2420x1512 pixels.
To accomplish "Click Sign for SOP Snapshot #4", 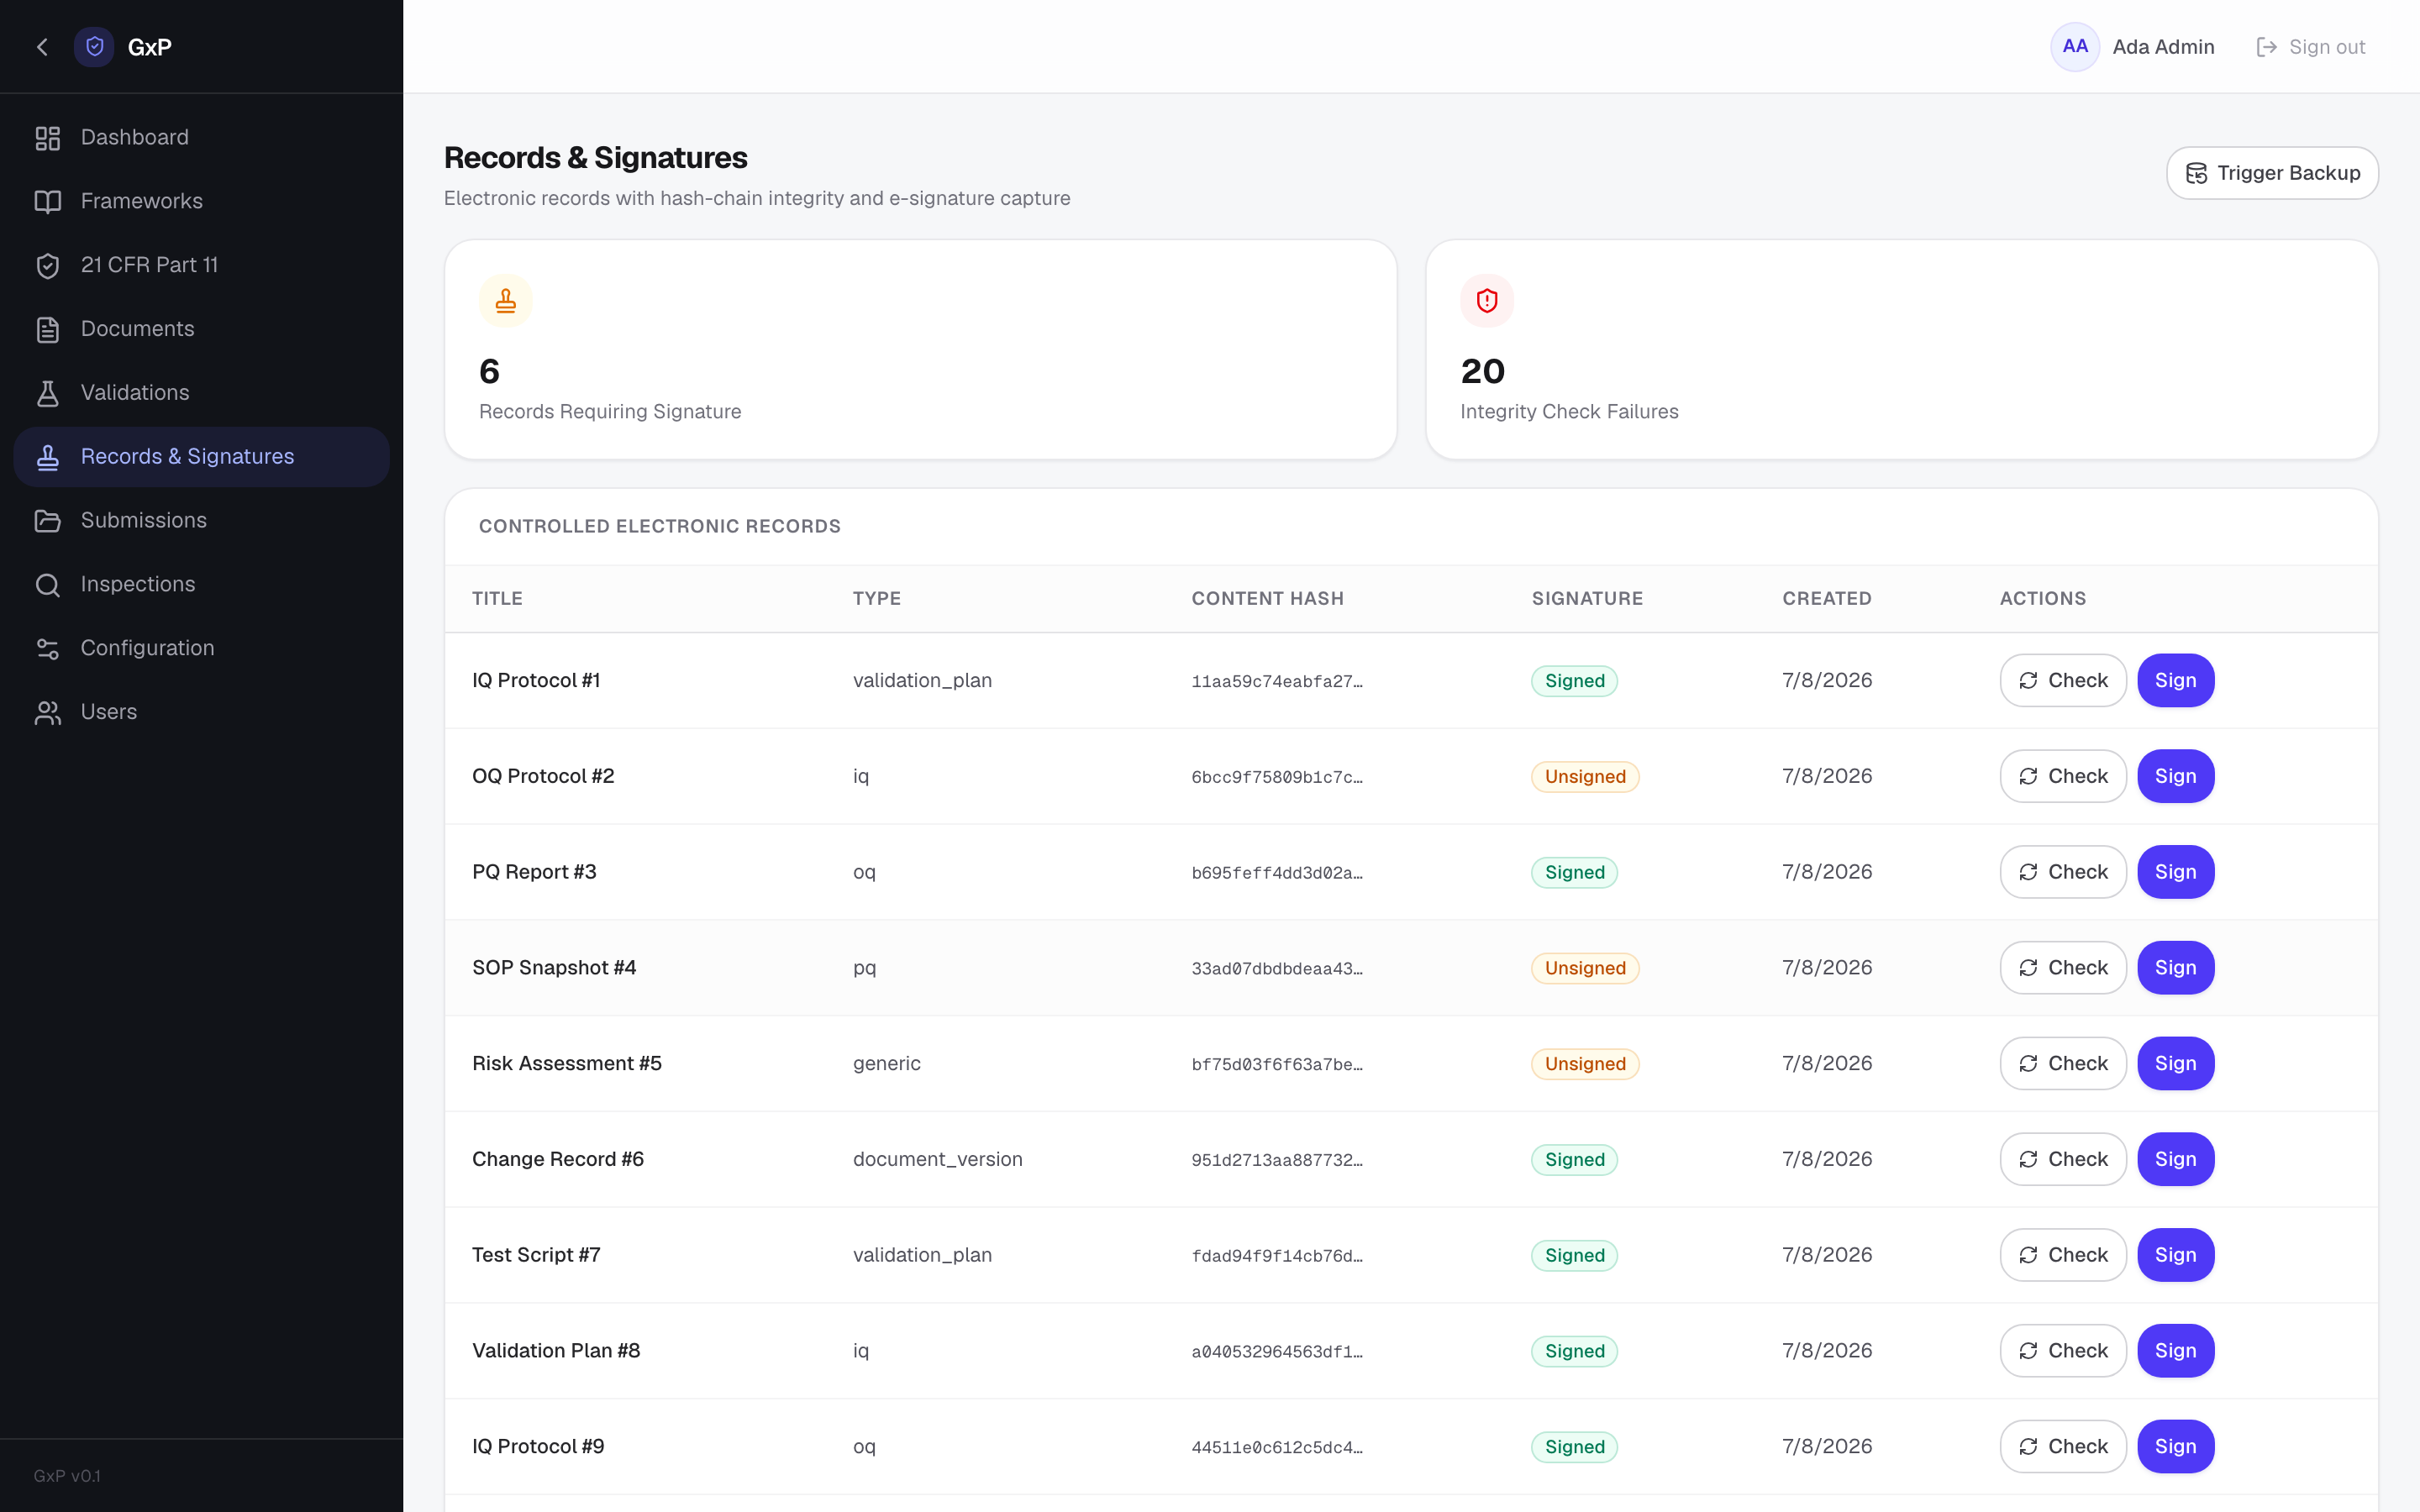I will (x=2175, y=968).
